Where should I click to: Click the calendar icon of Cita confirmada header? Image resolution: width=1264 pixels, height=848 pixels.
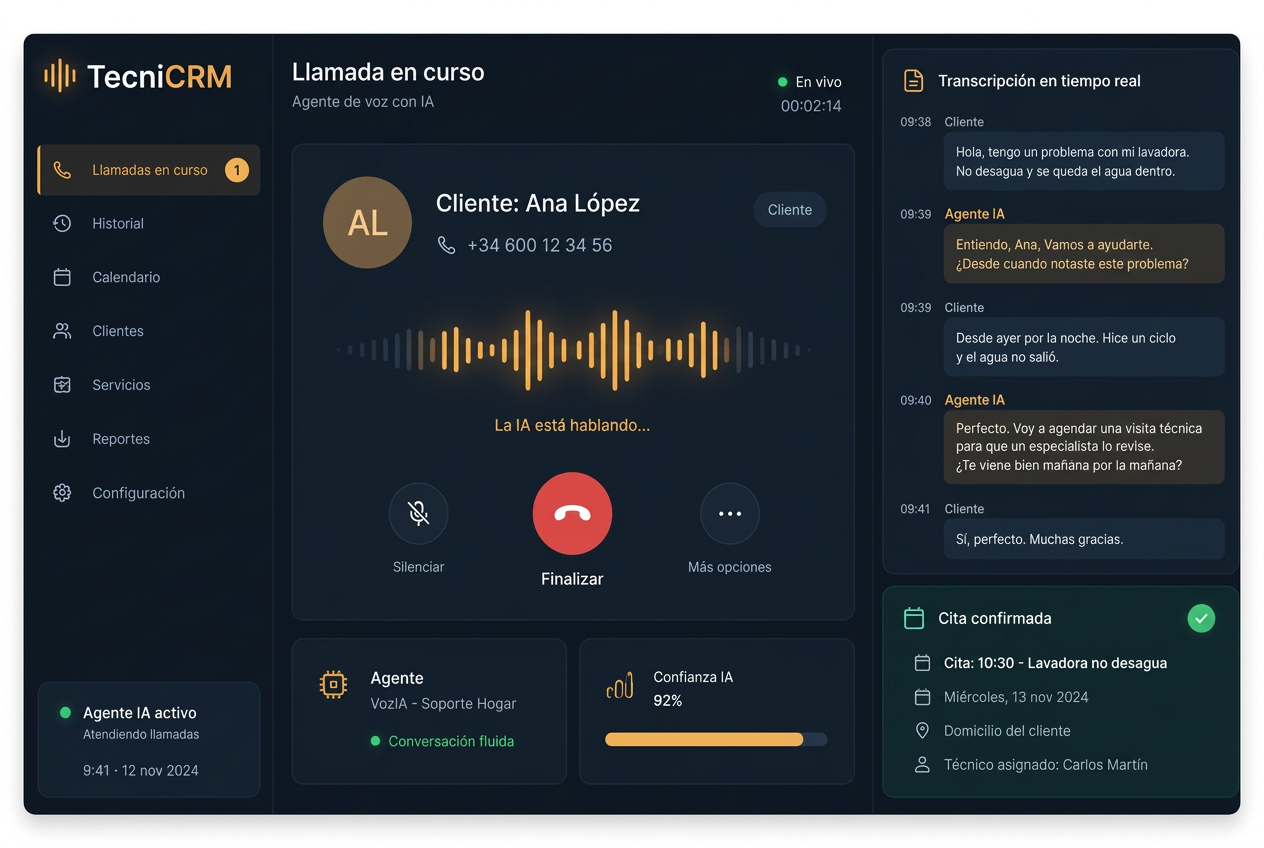[x=913, y=619]
